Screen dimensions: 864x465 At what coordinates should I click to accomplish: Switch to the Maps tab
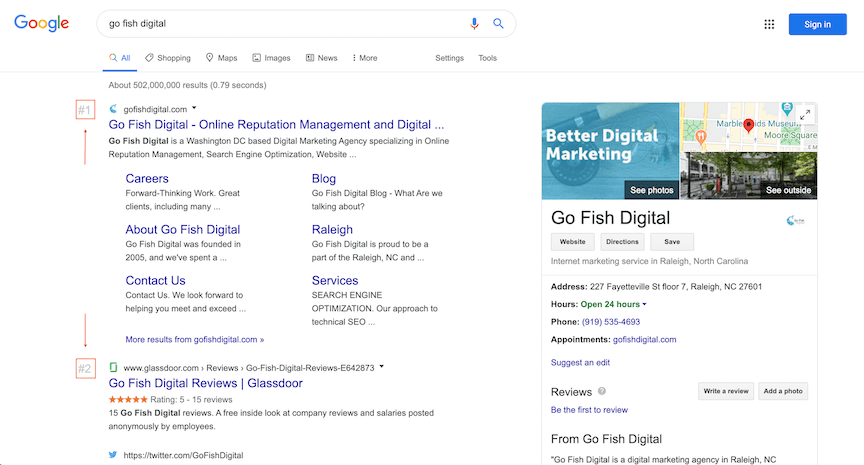[x=221, y=58]
